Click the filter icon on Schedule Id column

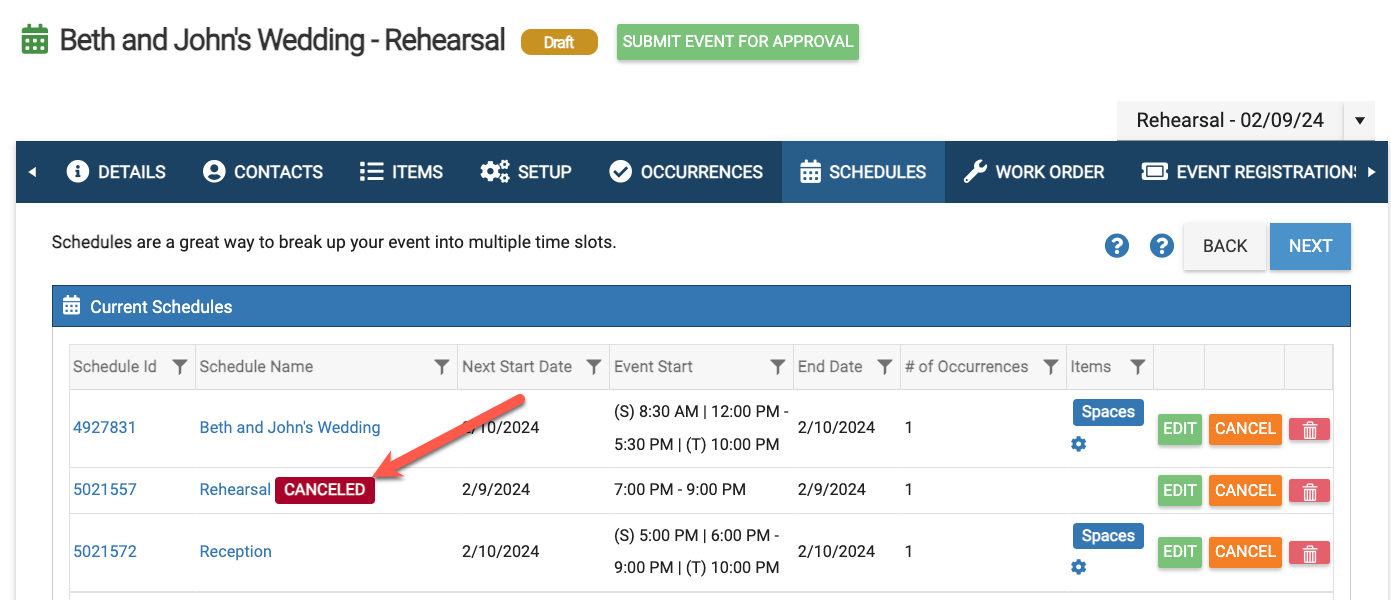click(180, 367)
